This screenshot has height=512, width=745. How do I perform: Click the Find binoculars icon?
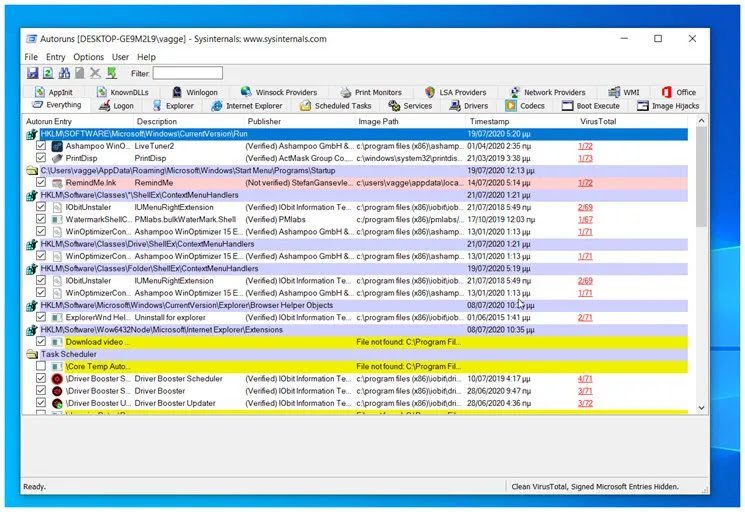[x=64, y=73]
